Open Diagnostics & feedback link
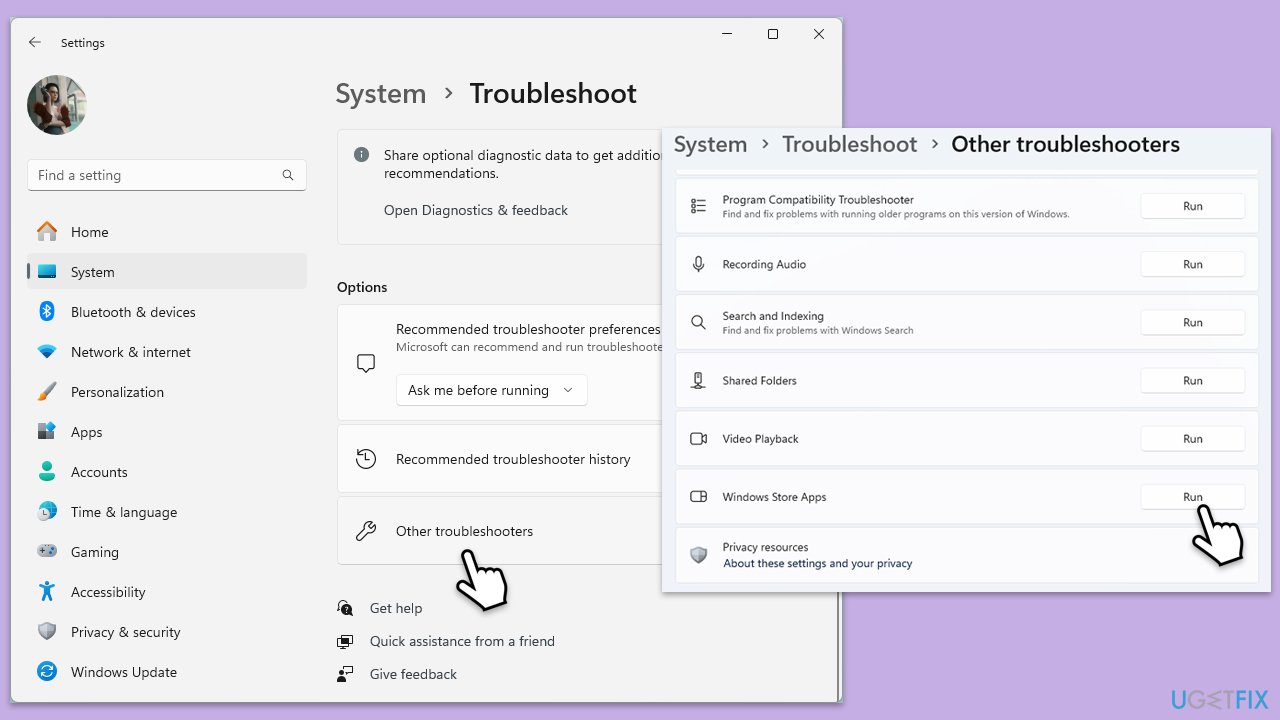This screenshot has height=720, width=1280. (x=476, y=210)
